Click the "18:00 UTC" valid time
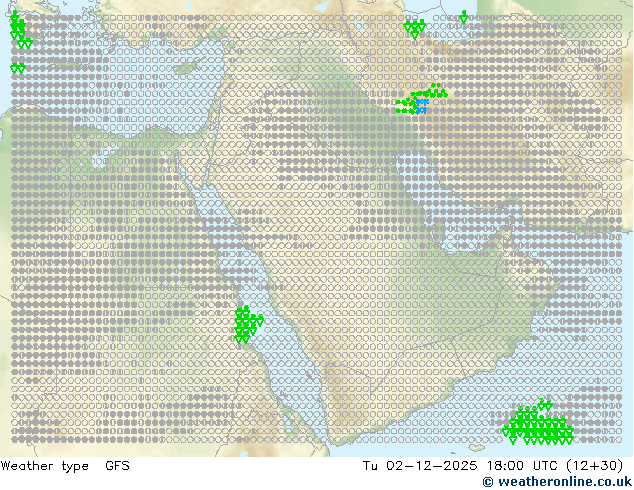The image size is (634, 490). pos(523,466)
